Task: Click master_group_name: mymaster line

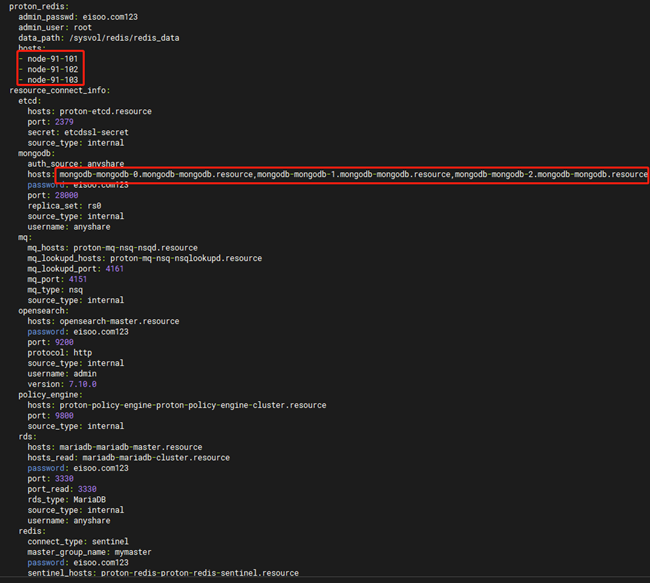Action: (90, 552)
